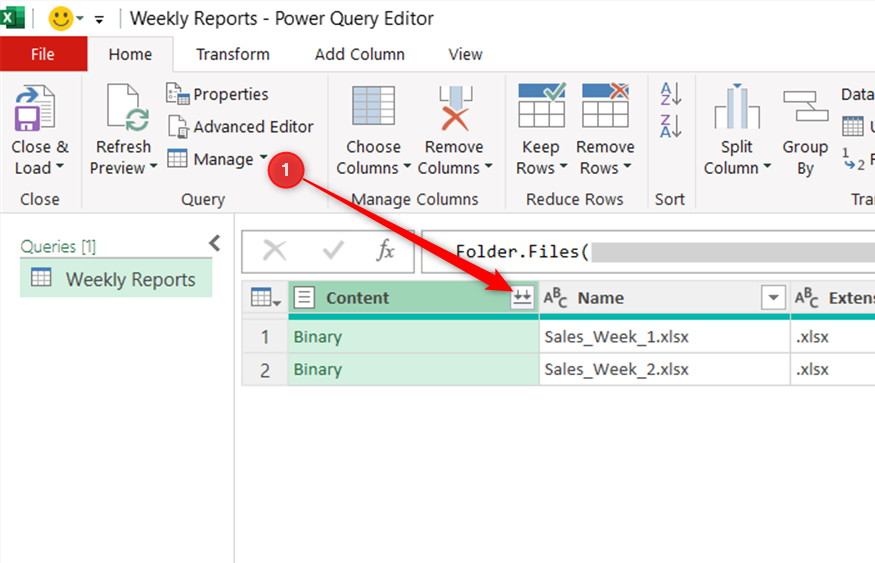This screenshot has height=563, width=875.
Task: Select the Sales_Week_1.xlsx cell
Action: (664, 336)
